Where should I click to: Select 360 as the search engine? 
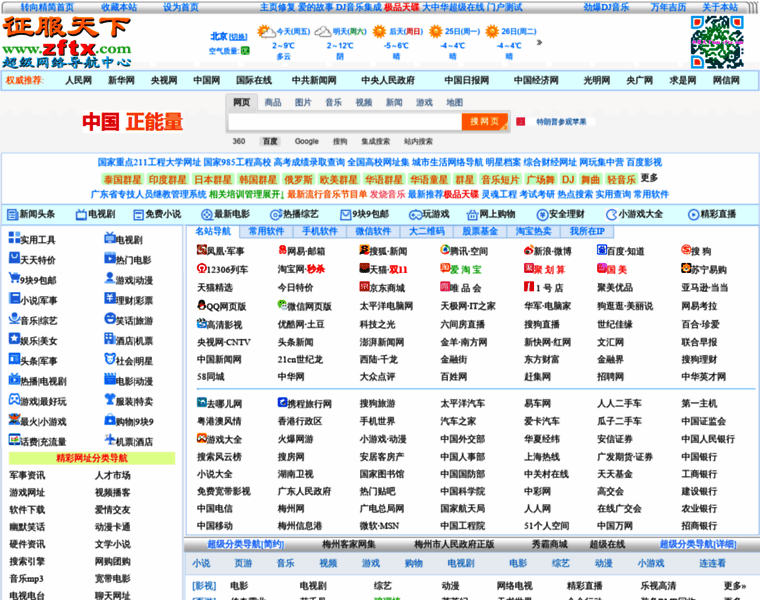[x=239, y=141]
